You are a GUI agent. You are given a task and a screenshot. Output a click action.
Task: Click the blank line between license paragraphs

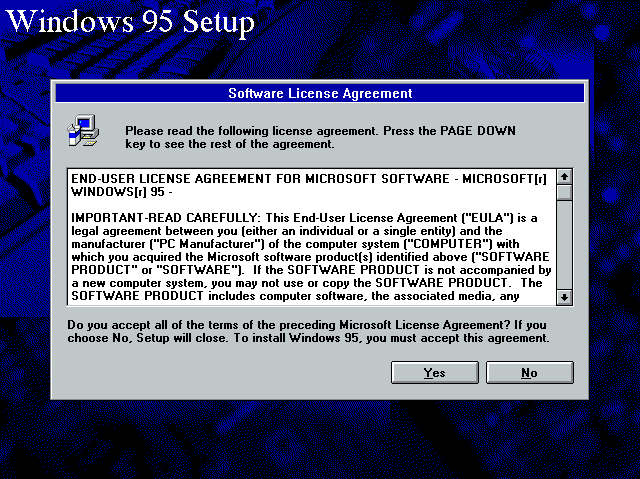coord(312,205)
